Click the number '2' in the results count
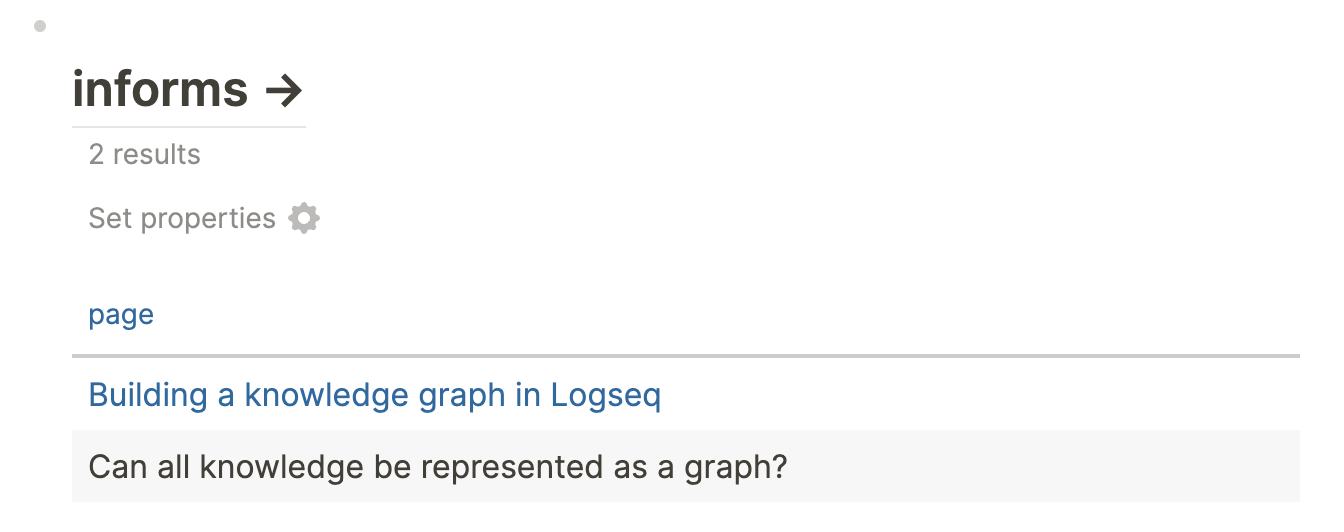This screenshot has height=532, width=1344. [x=96, y=155]
